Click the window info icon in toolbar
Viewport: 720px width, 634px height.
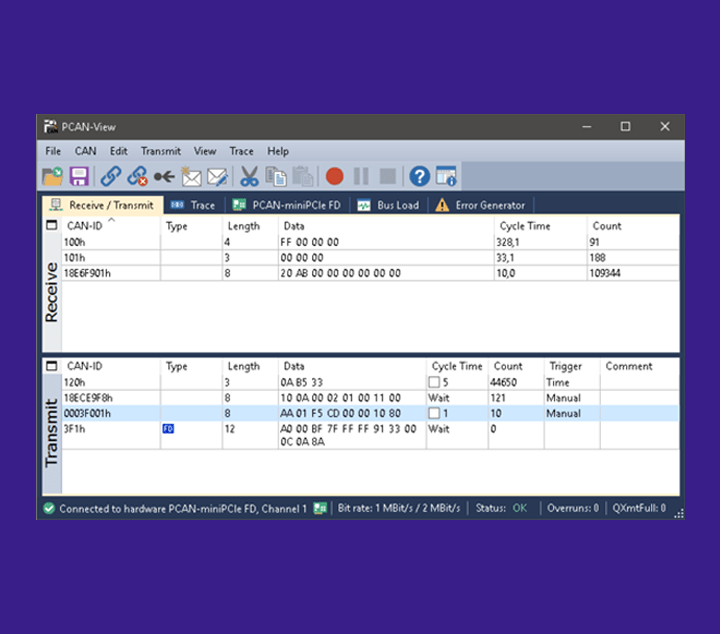tap(446, 176)
